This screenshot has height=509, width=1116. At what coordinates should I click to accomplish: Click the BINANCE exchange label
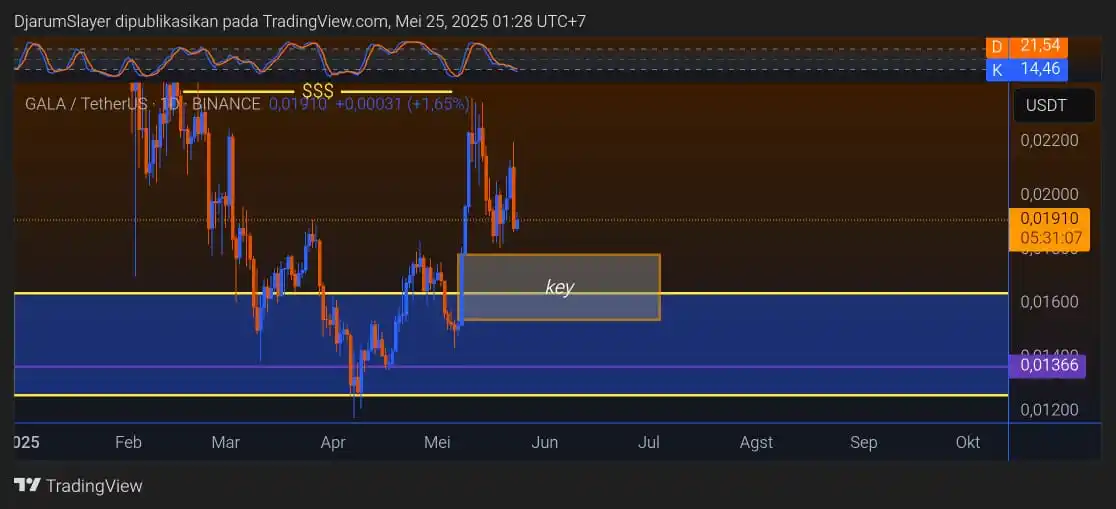tap(226, 104)
